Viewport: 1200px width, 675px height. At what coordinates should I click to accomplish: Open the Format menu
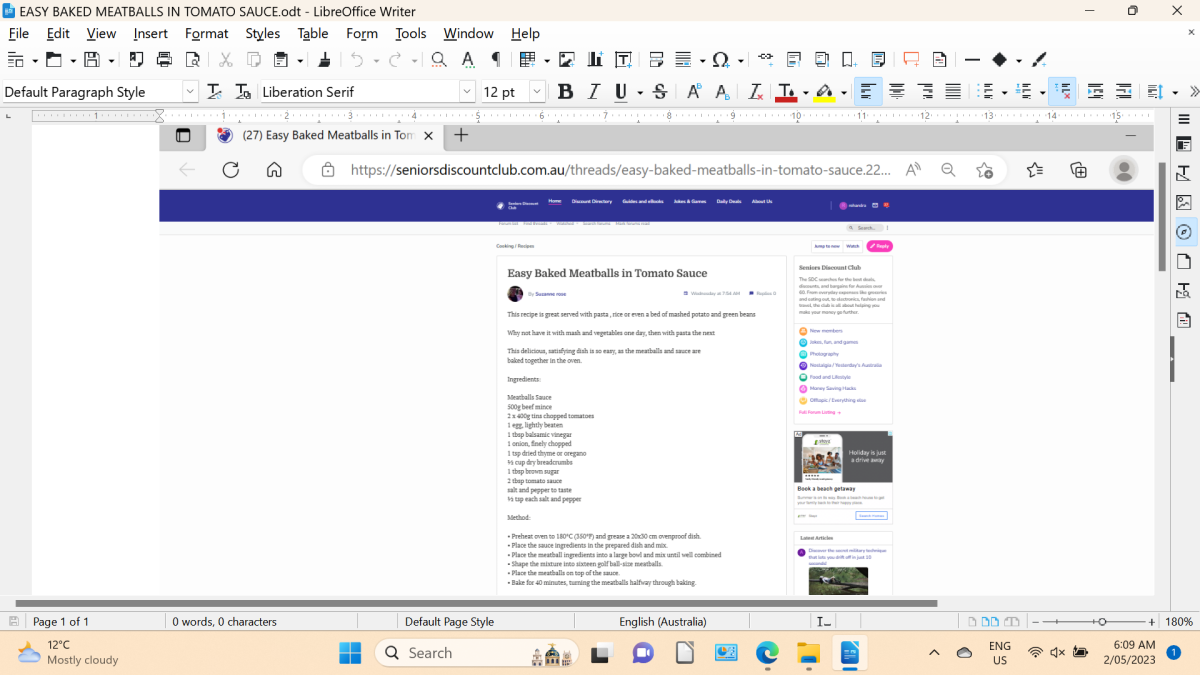(206, 33)
